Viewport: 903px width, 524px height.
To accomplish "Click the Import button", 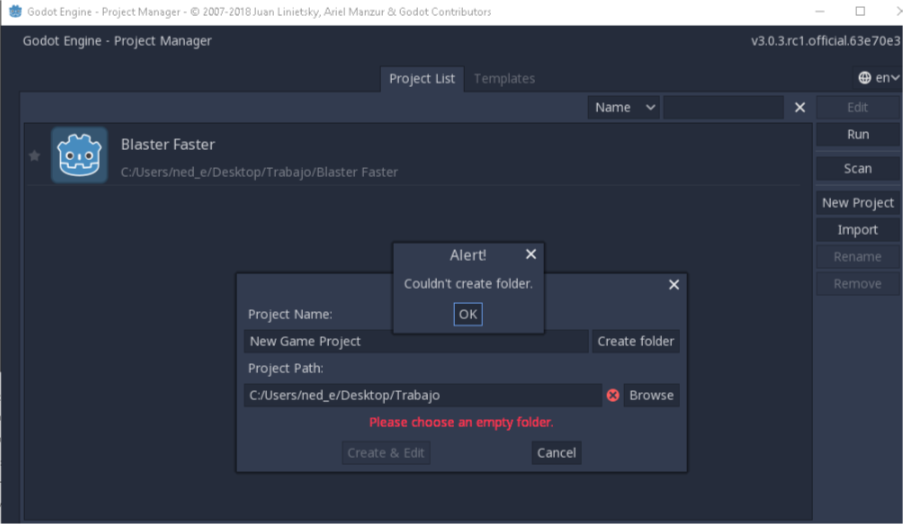I will [x=858, y=230].
